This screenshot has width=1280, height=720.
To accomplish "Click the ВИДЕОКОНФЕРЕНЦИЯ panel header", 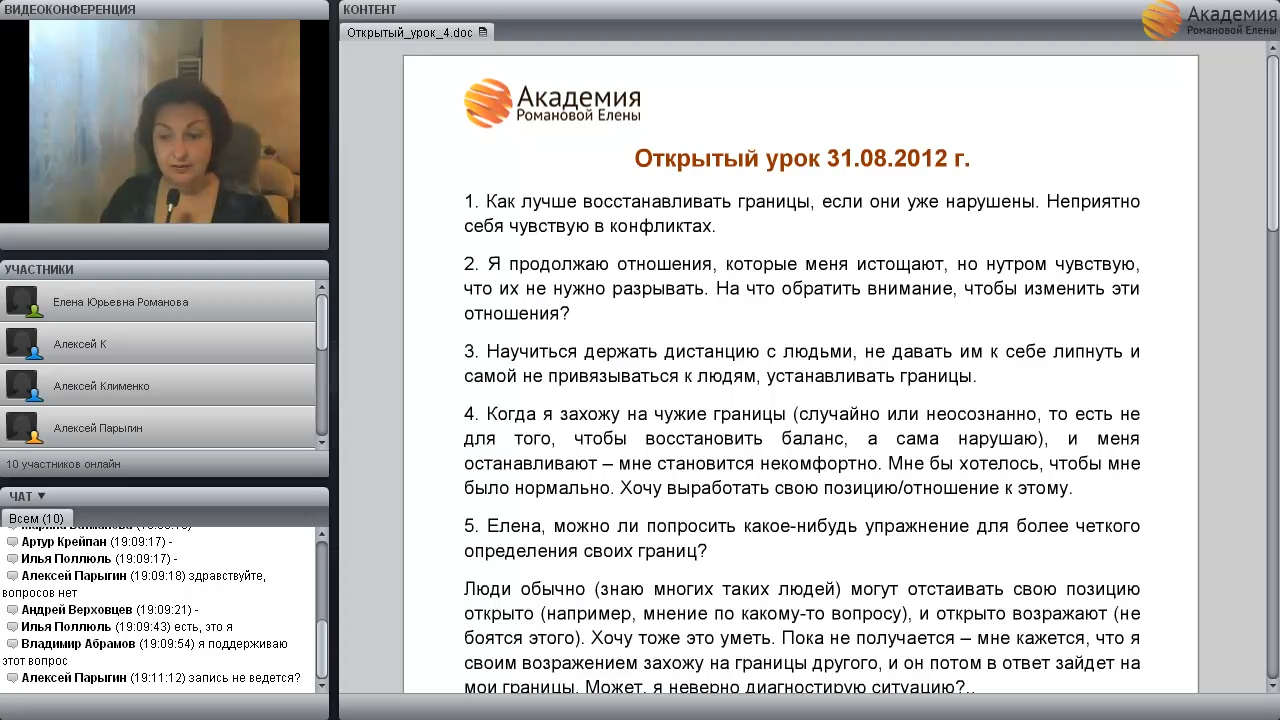I will click(x=164, y=9).
